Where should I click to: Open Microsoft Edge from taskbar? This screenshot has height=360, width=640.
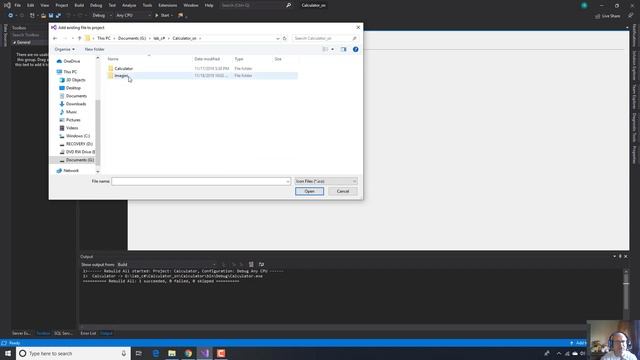point(156,353)
